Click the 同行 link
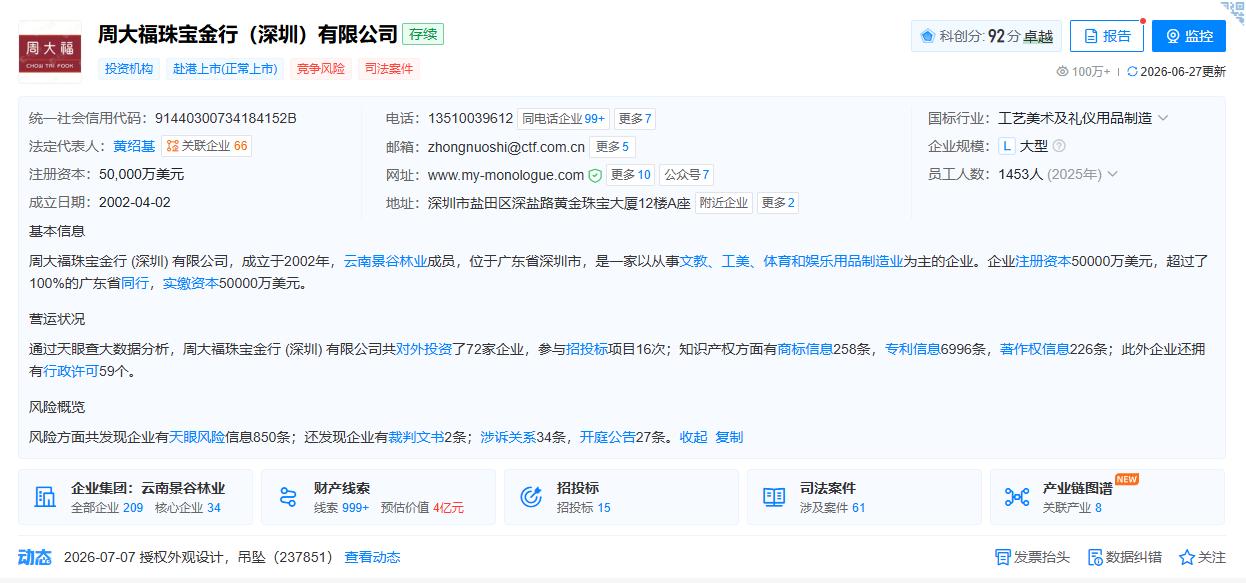This screenshot has width=1246, height=583. click(x=135, y=283)
